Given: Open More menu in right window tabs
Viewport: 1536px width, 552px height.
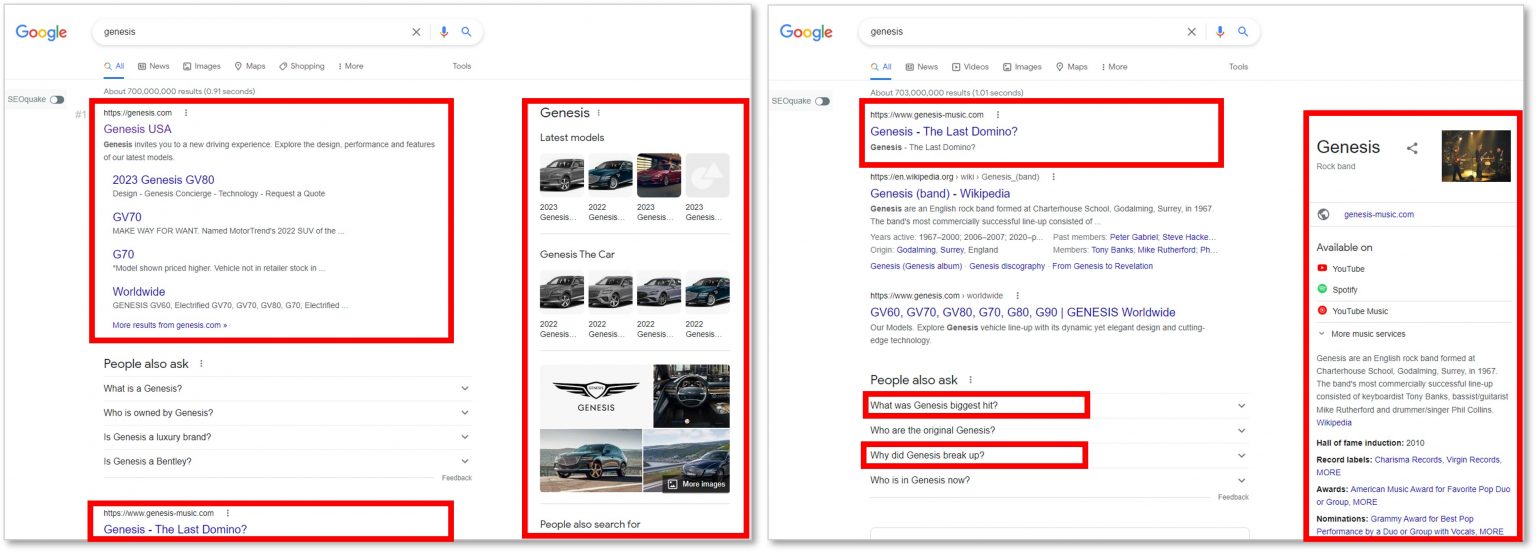Looking at the screenshot, I should point(1114,67).
